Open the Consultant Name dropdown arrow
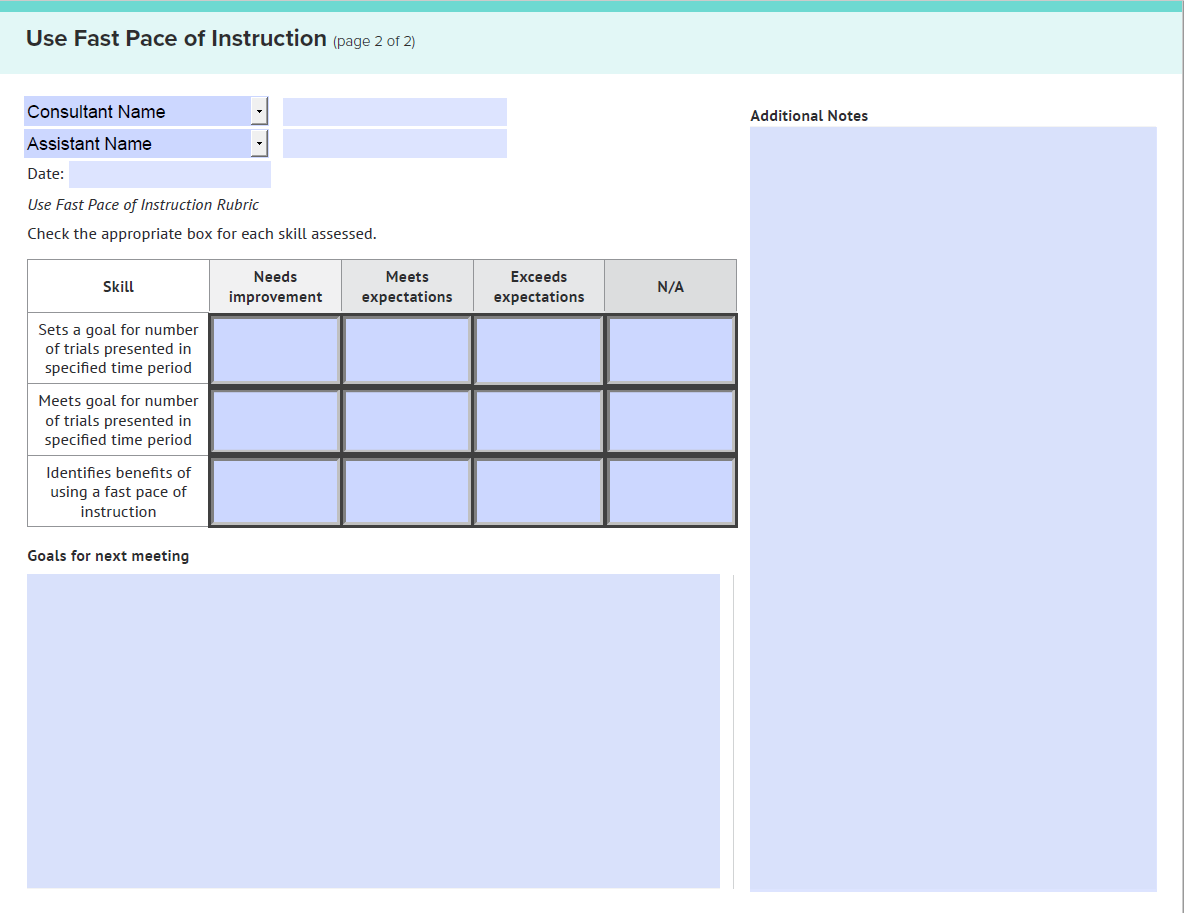 pos(259,112)
